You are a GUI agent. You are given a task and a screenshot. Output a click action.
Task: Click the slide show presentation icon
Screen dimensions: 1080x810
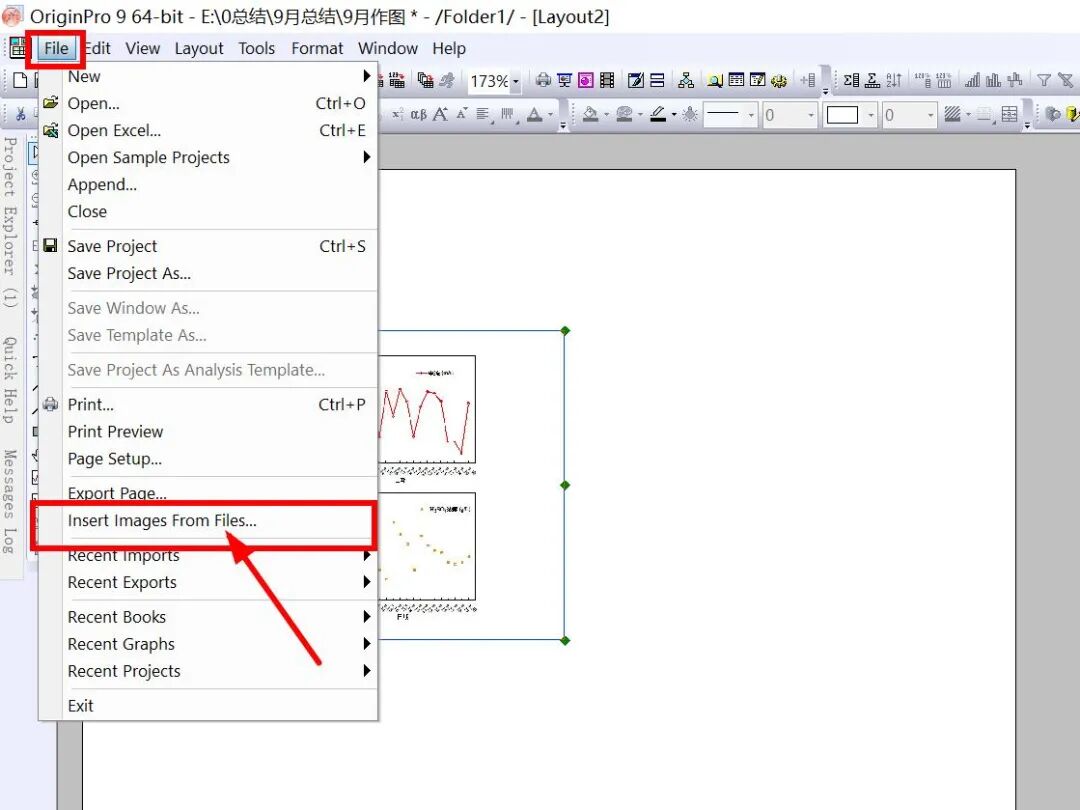tap(565, 81)
